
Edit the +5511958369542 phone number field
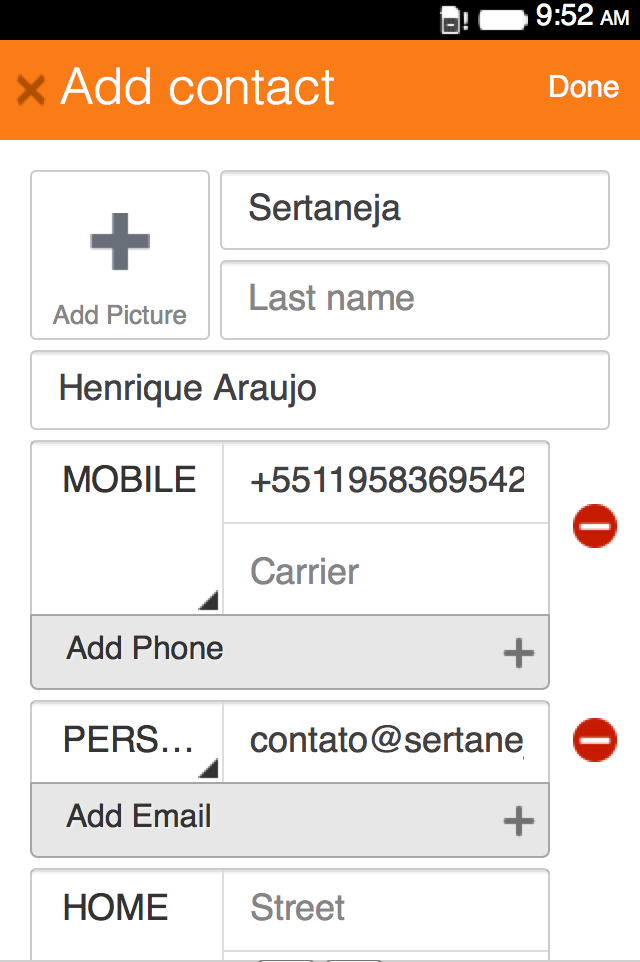(386, 481)
